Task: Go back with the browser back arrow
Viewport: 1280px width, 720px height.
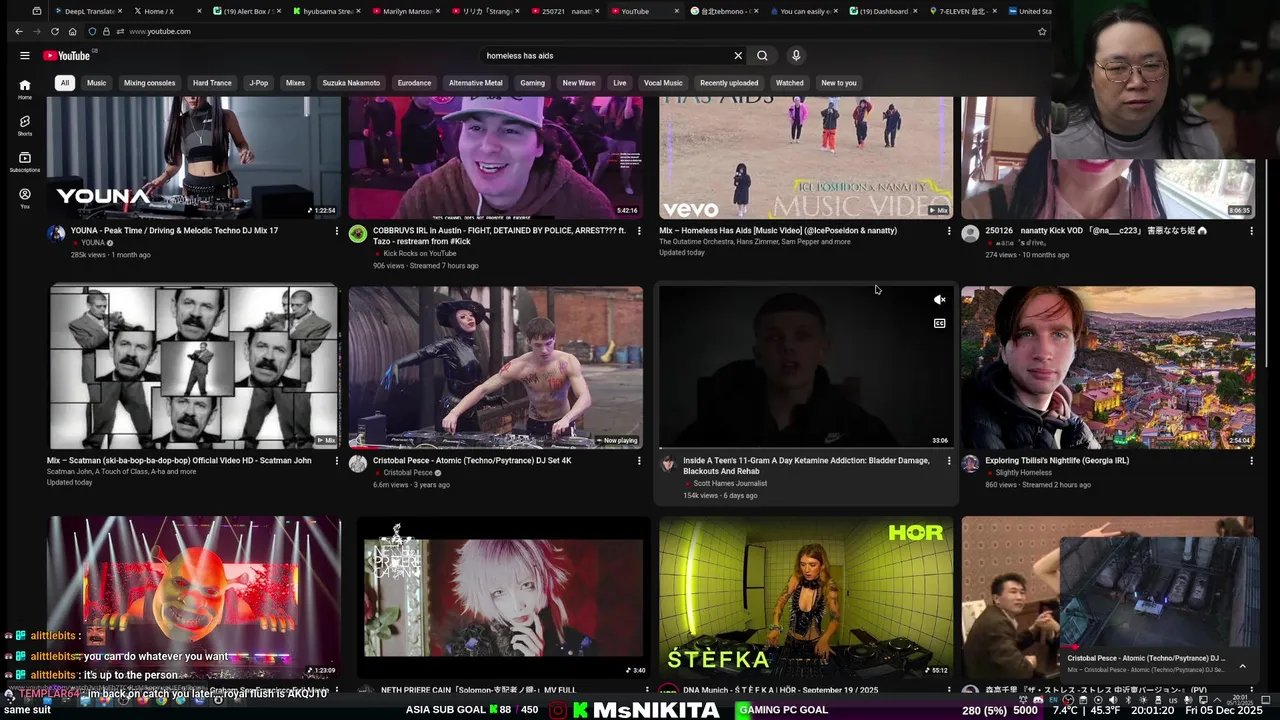Action: tap(19, 32)
